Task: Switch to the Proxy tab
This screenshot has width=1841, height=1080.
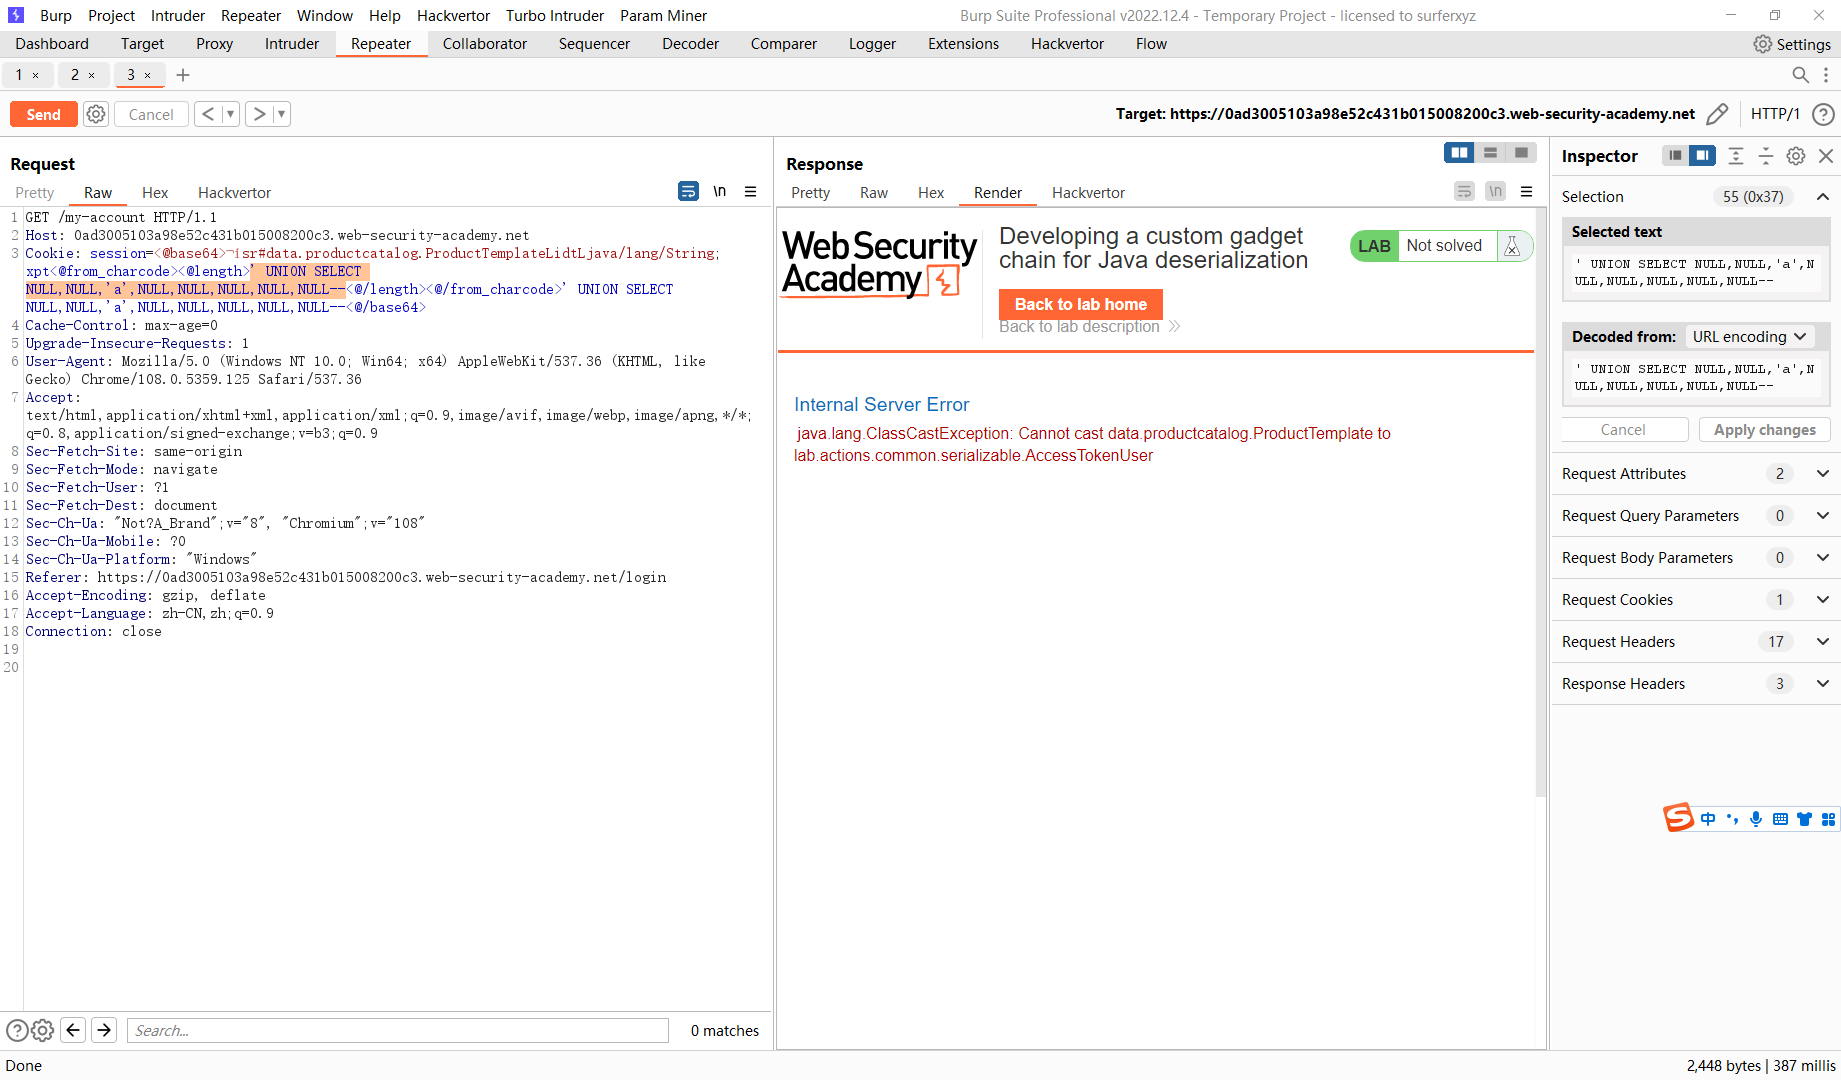Action: click(214, 44)
